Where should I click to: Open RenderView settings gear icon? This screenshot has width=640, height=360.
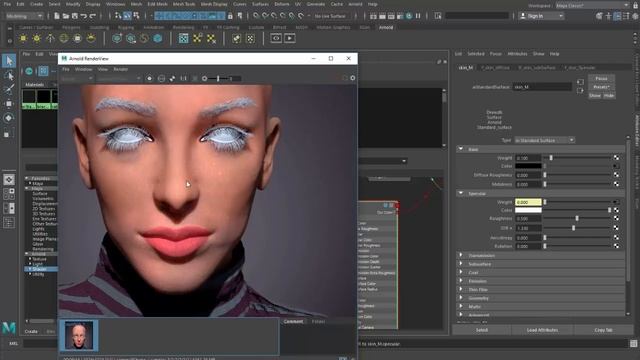[x=353, y=78]
